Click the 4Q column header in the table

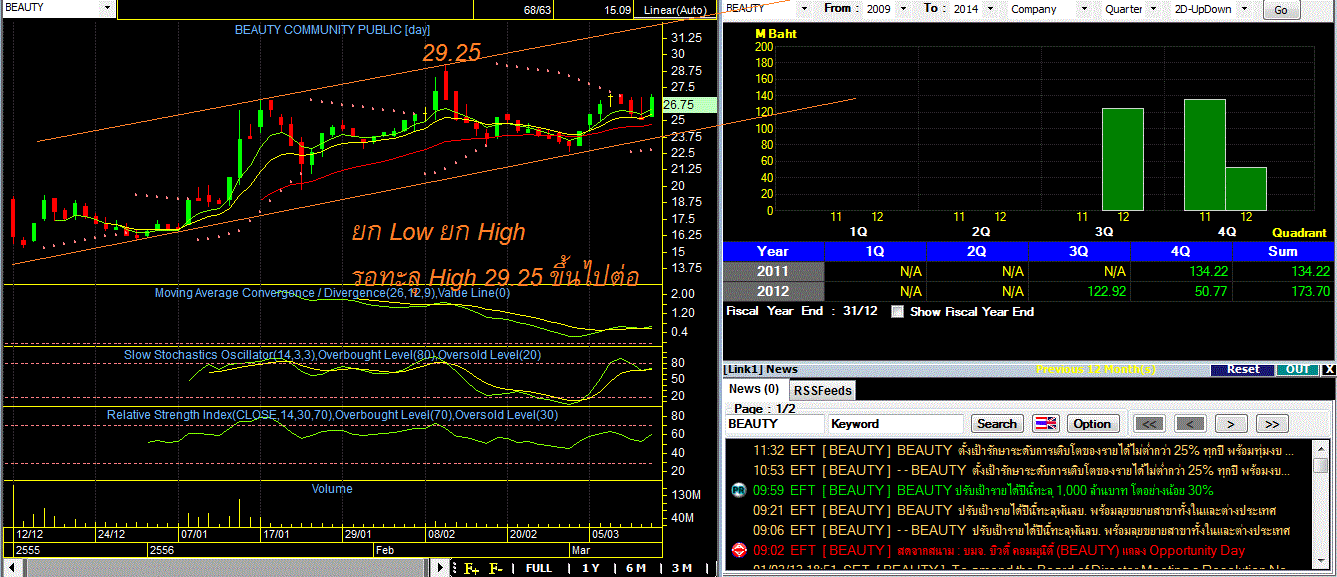click(x=1181, y=251)
